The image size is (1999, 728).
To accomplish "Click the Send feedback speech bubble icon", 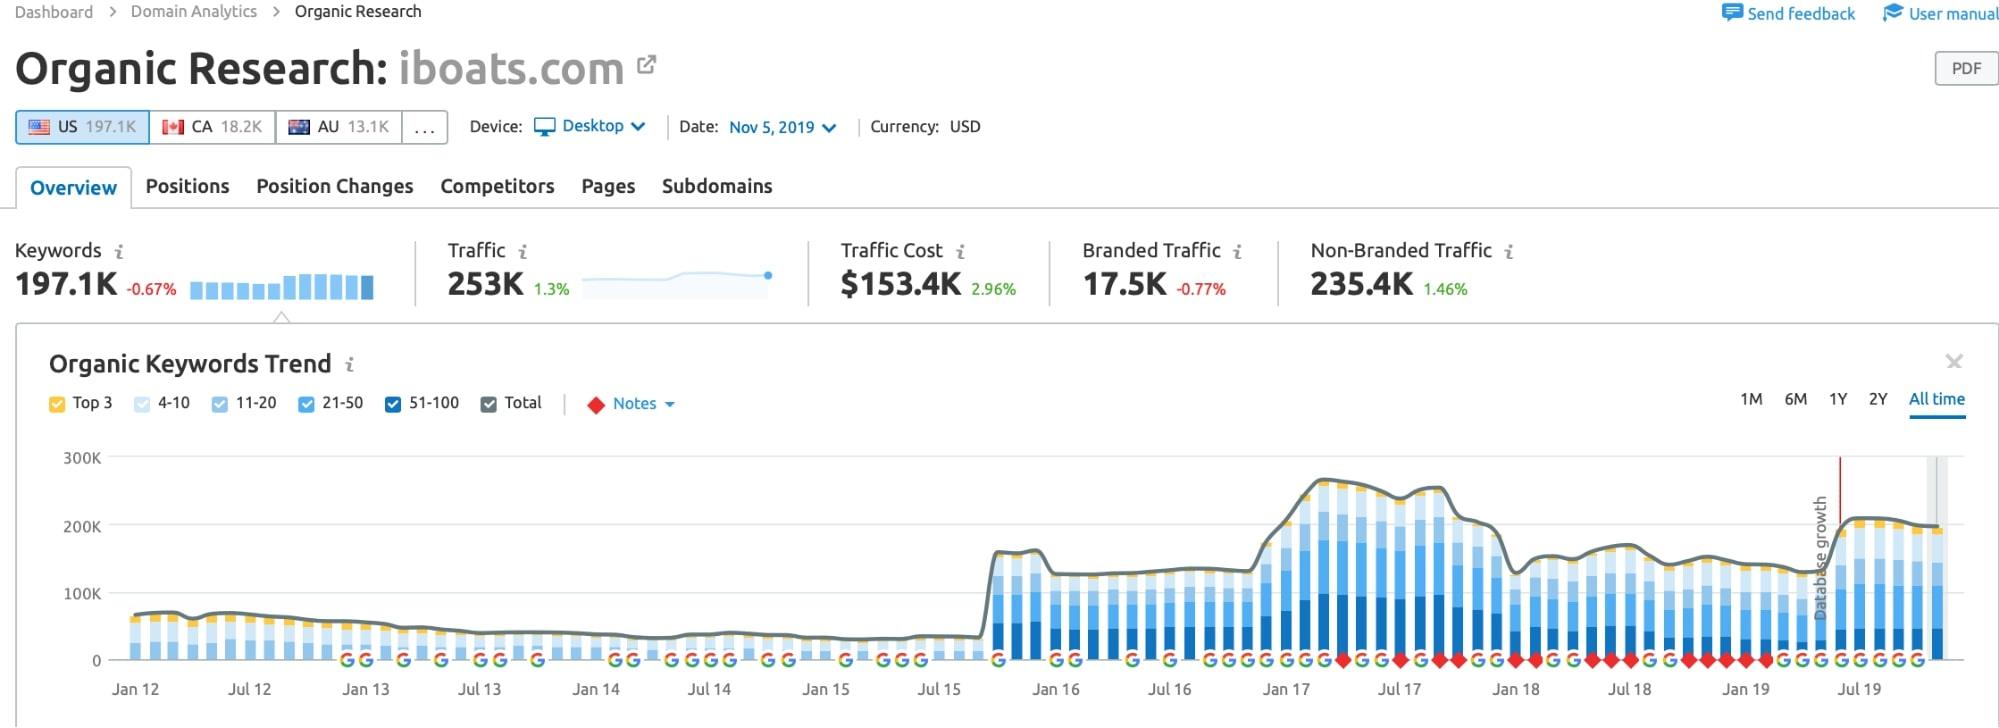I will click(x=1732, y=13).
